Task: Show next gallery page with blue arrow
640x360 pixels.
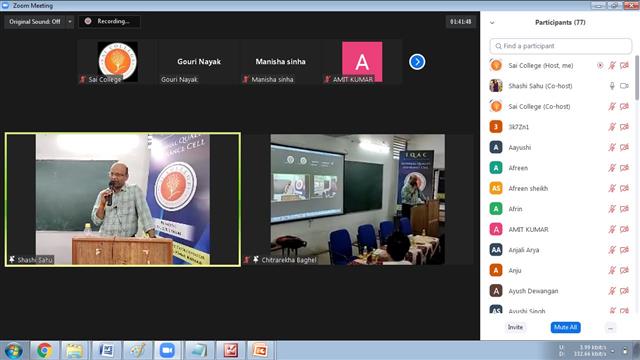Action: pyautogui.click(x=417, y=62)
